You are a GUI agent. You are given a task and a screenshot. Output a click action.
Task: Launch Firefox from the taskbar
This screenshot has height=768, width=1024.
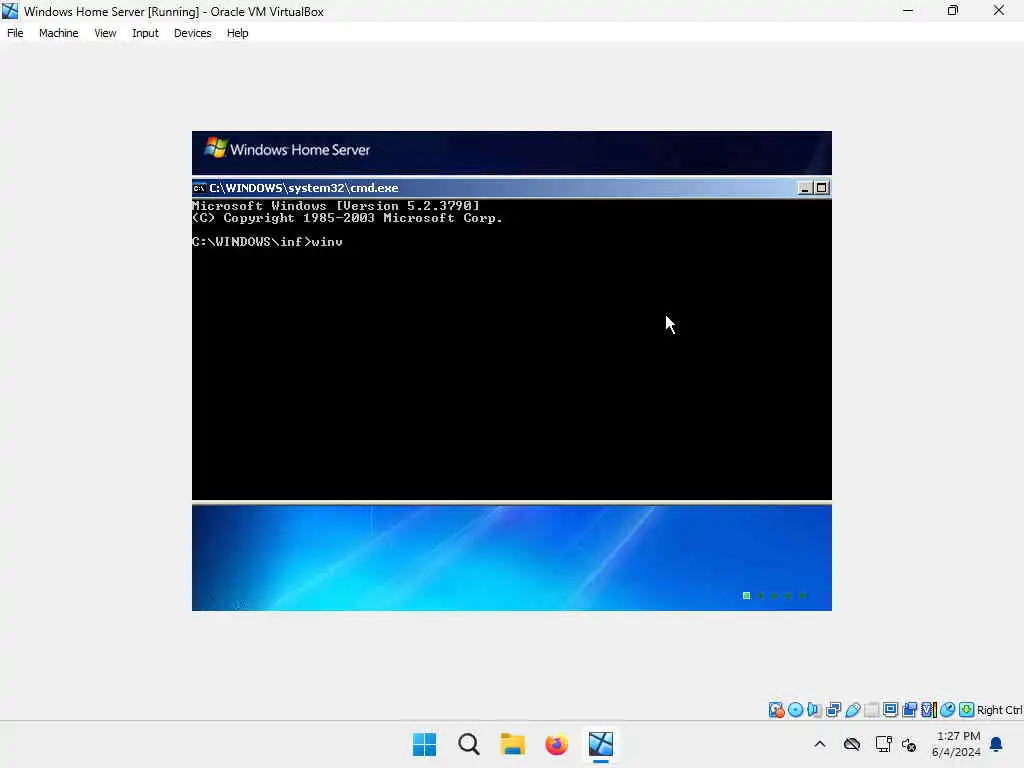coord(556,744)
